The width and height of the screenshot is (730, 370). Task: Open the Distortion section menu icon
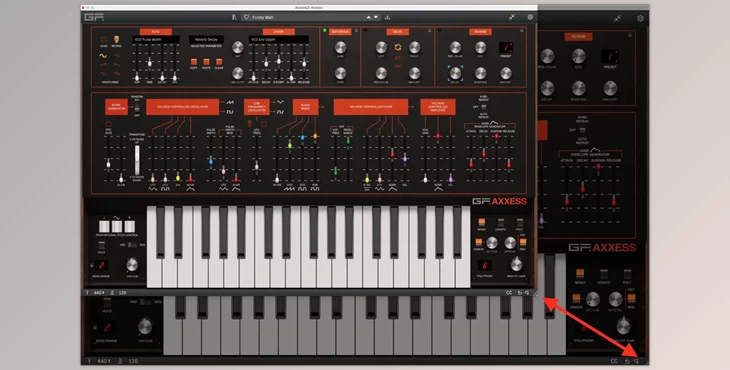point(357,31)
